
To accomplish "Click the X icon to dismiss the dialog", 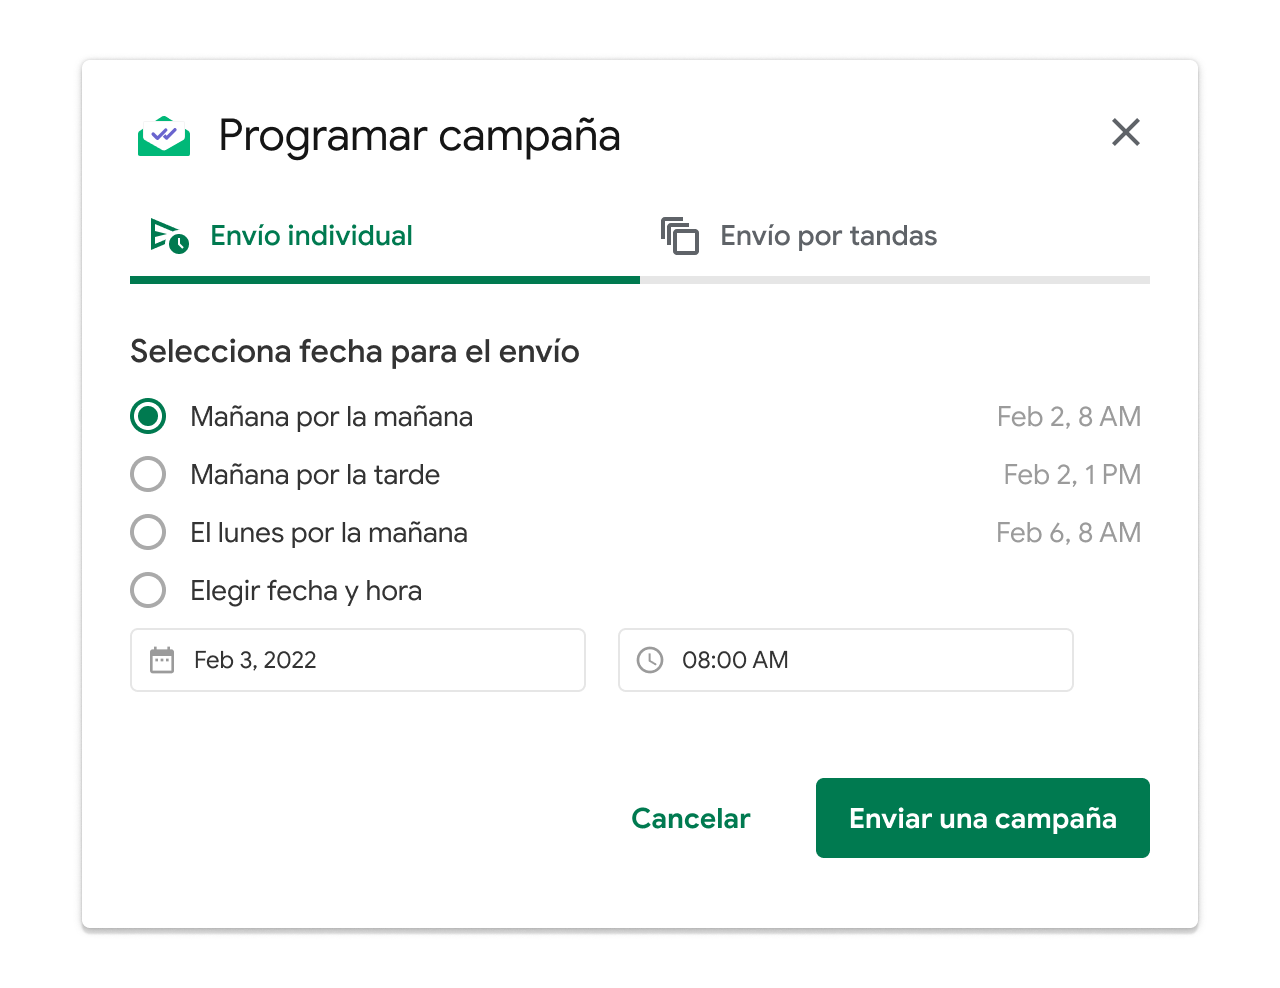I will 1125,132.
